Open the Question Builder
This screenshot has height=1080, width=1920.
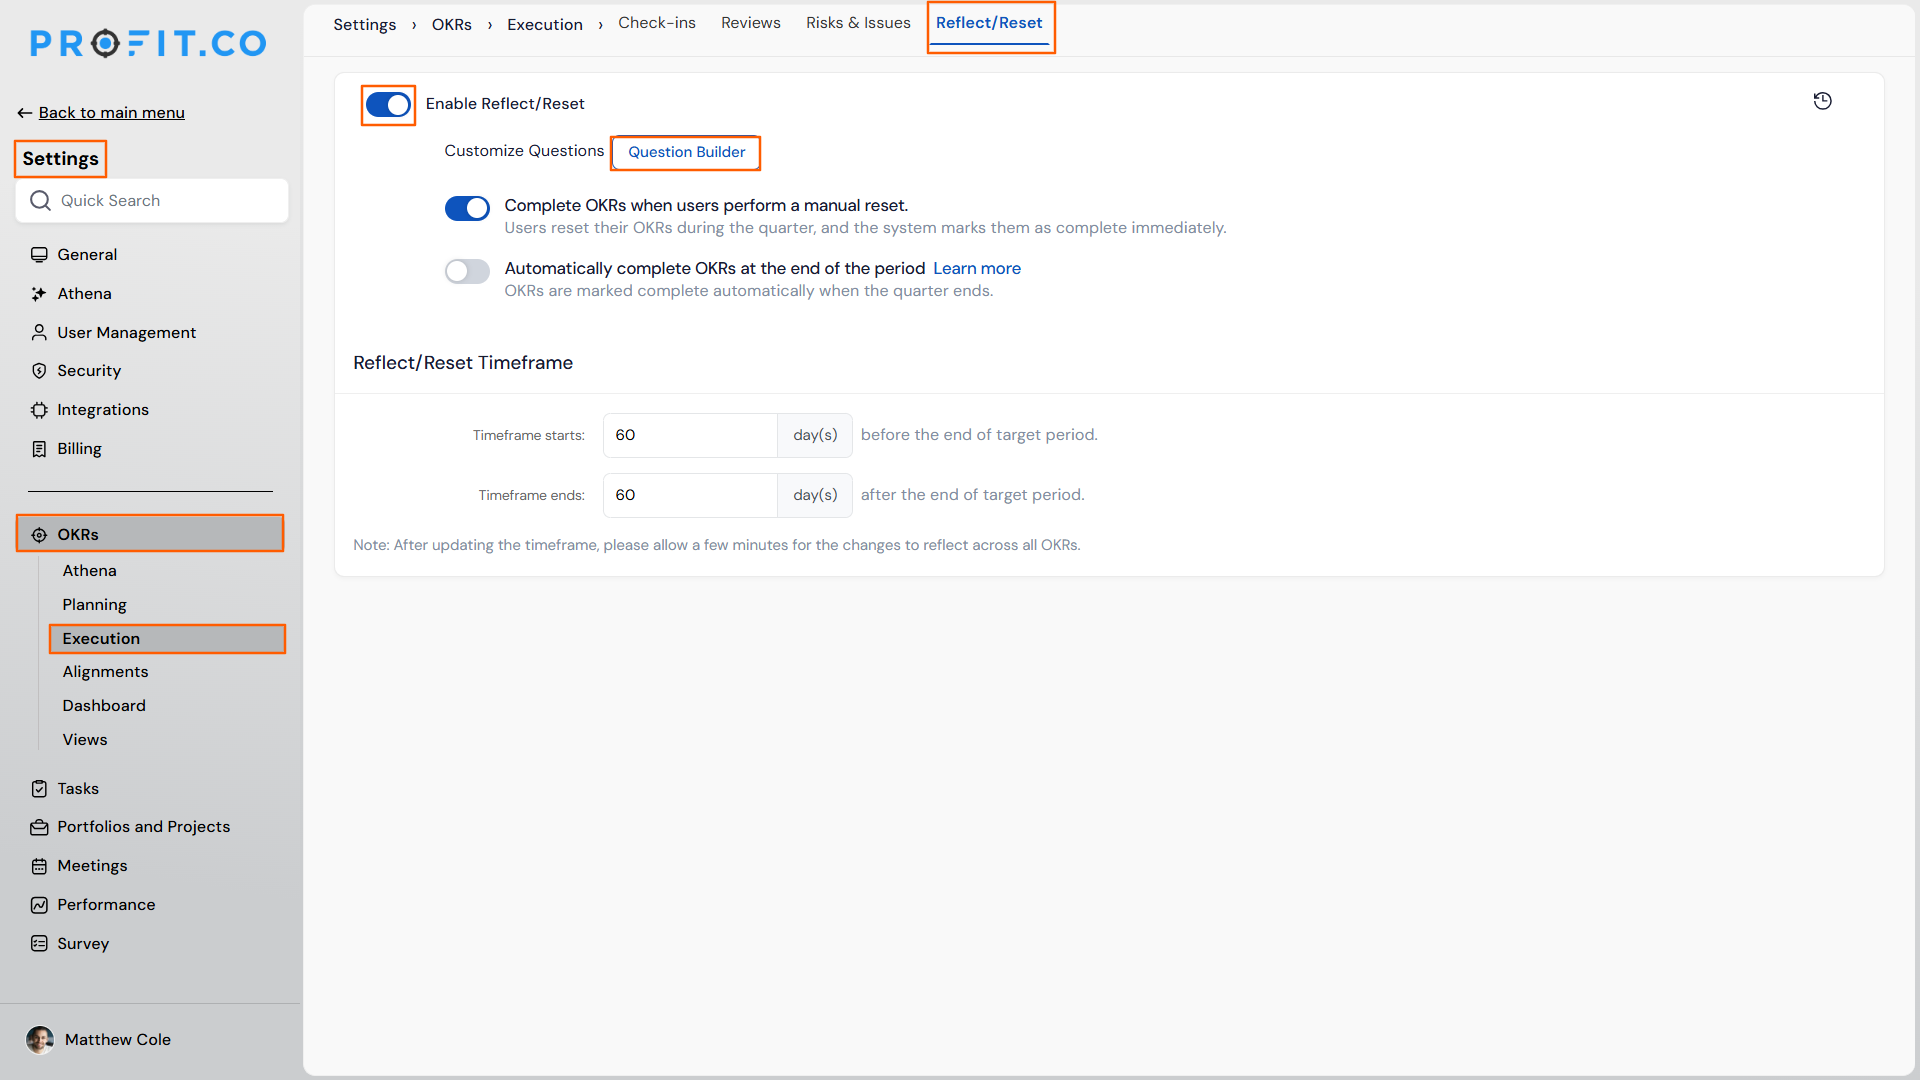[x=686, y=152]
